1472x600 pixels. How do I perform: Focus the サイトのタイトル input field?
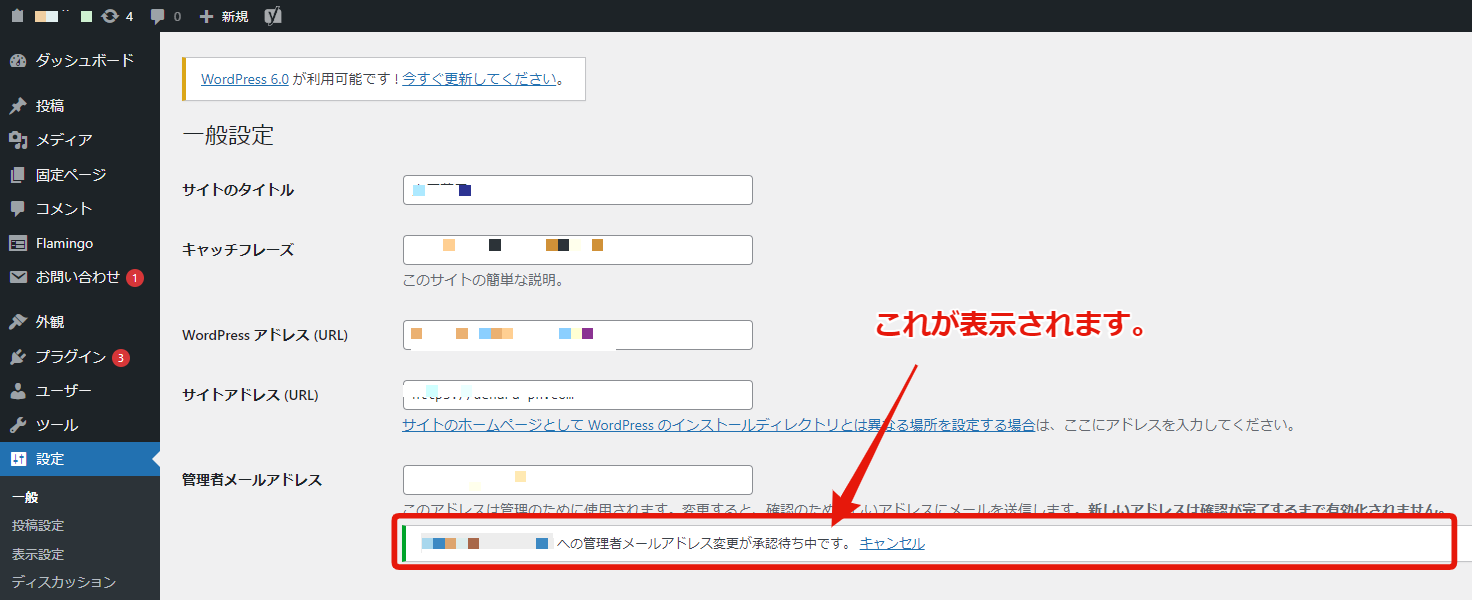pyautogui.click(x=578, y=190)
